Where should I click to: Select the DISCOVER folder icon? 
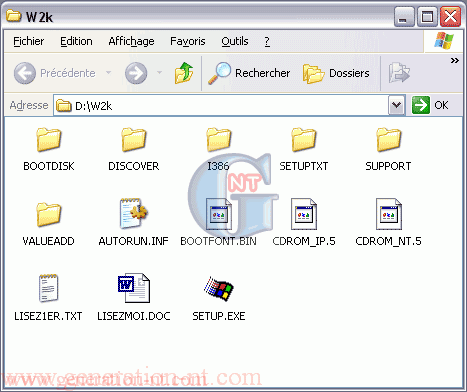pyautogui.click(x=134, y=139)
